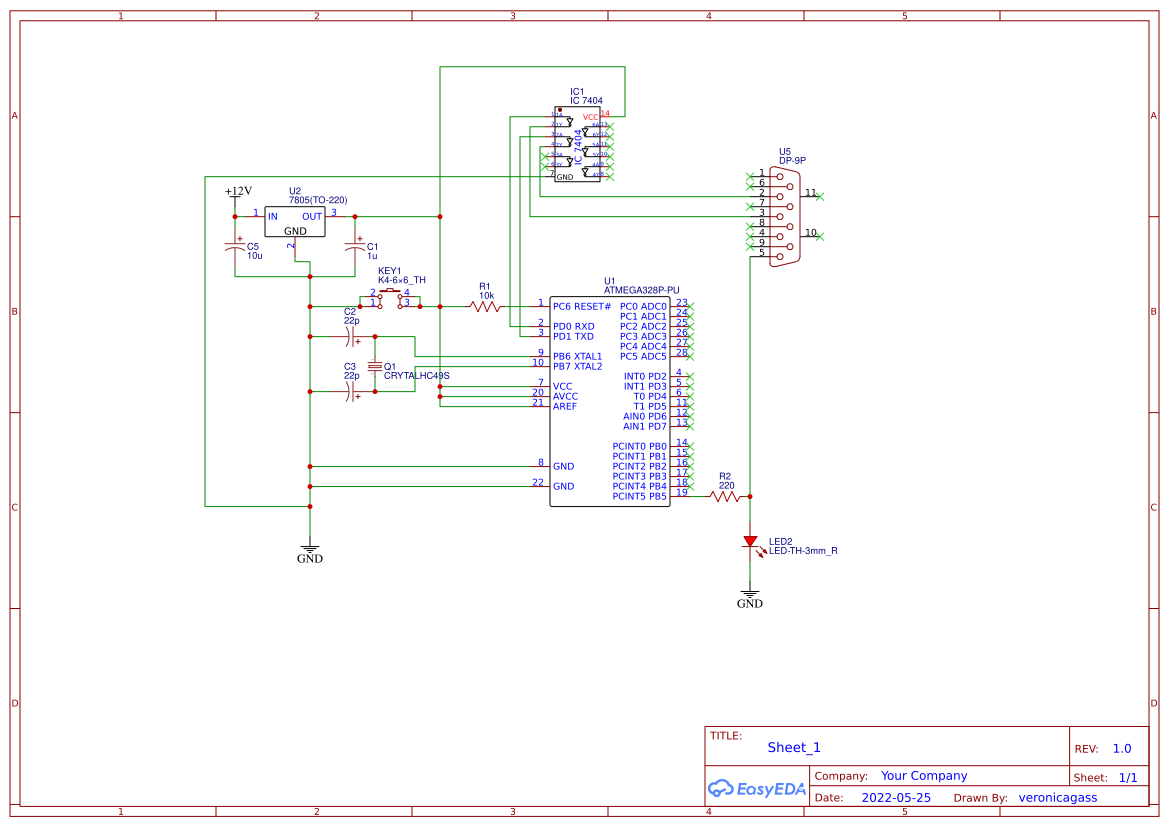Click pin 10 no-connect marker on U5

pos(819,236)
